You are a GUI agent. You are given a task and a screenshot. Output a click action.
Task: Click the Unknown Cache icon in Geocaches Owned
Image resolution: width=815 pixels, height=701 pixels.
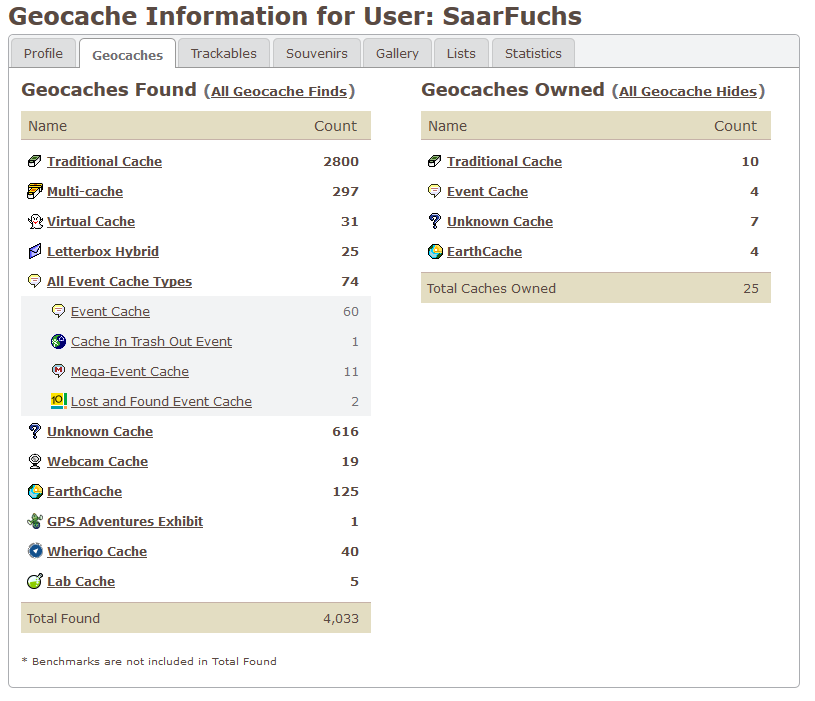tap(435, 221)
